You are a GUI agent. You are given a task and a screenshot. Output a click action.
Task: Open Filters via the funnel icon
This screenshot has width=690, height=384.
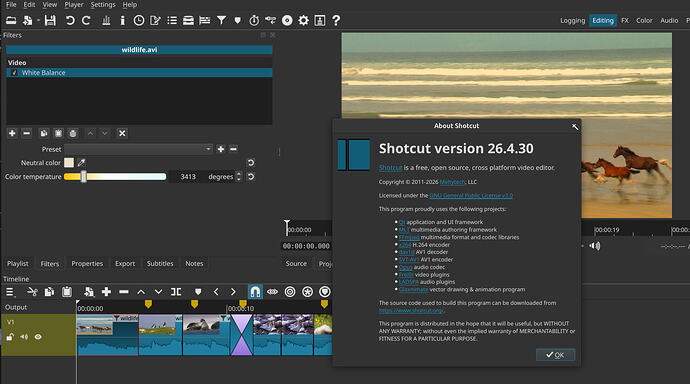pyautogui.click(x=221, y=20)
